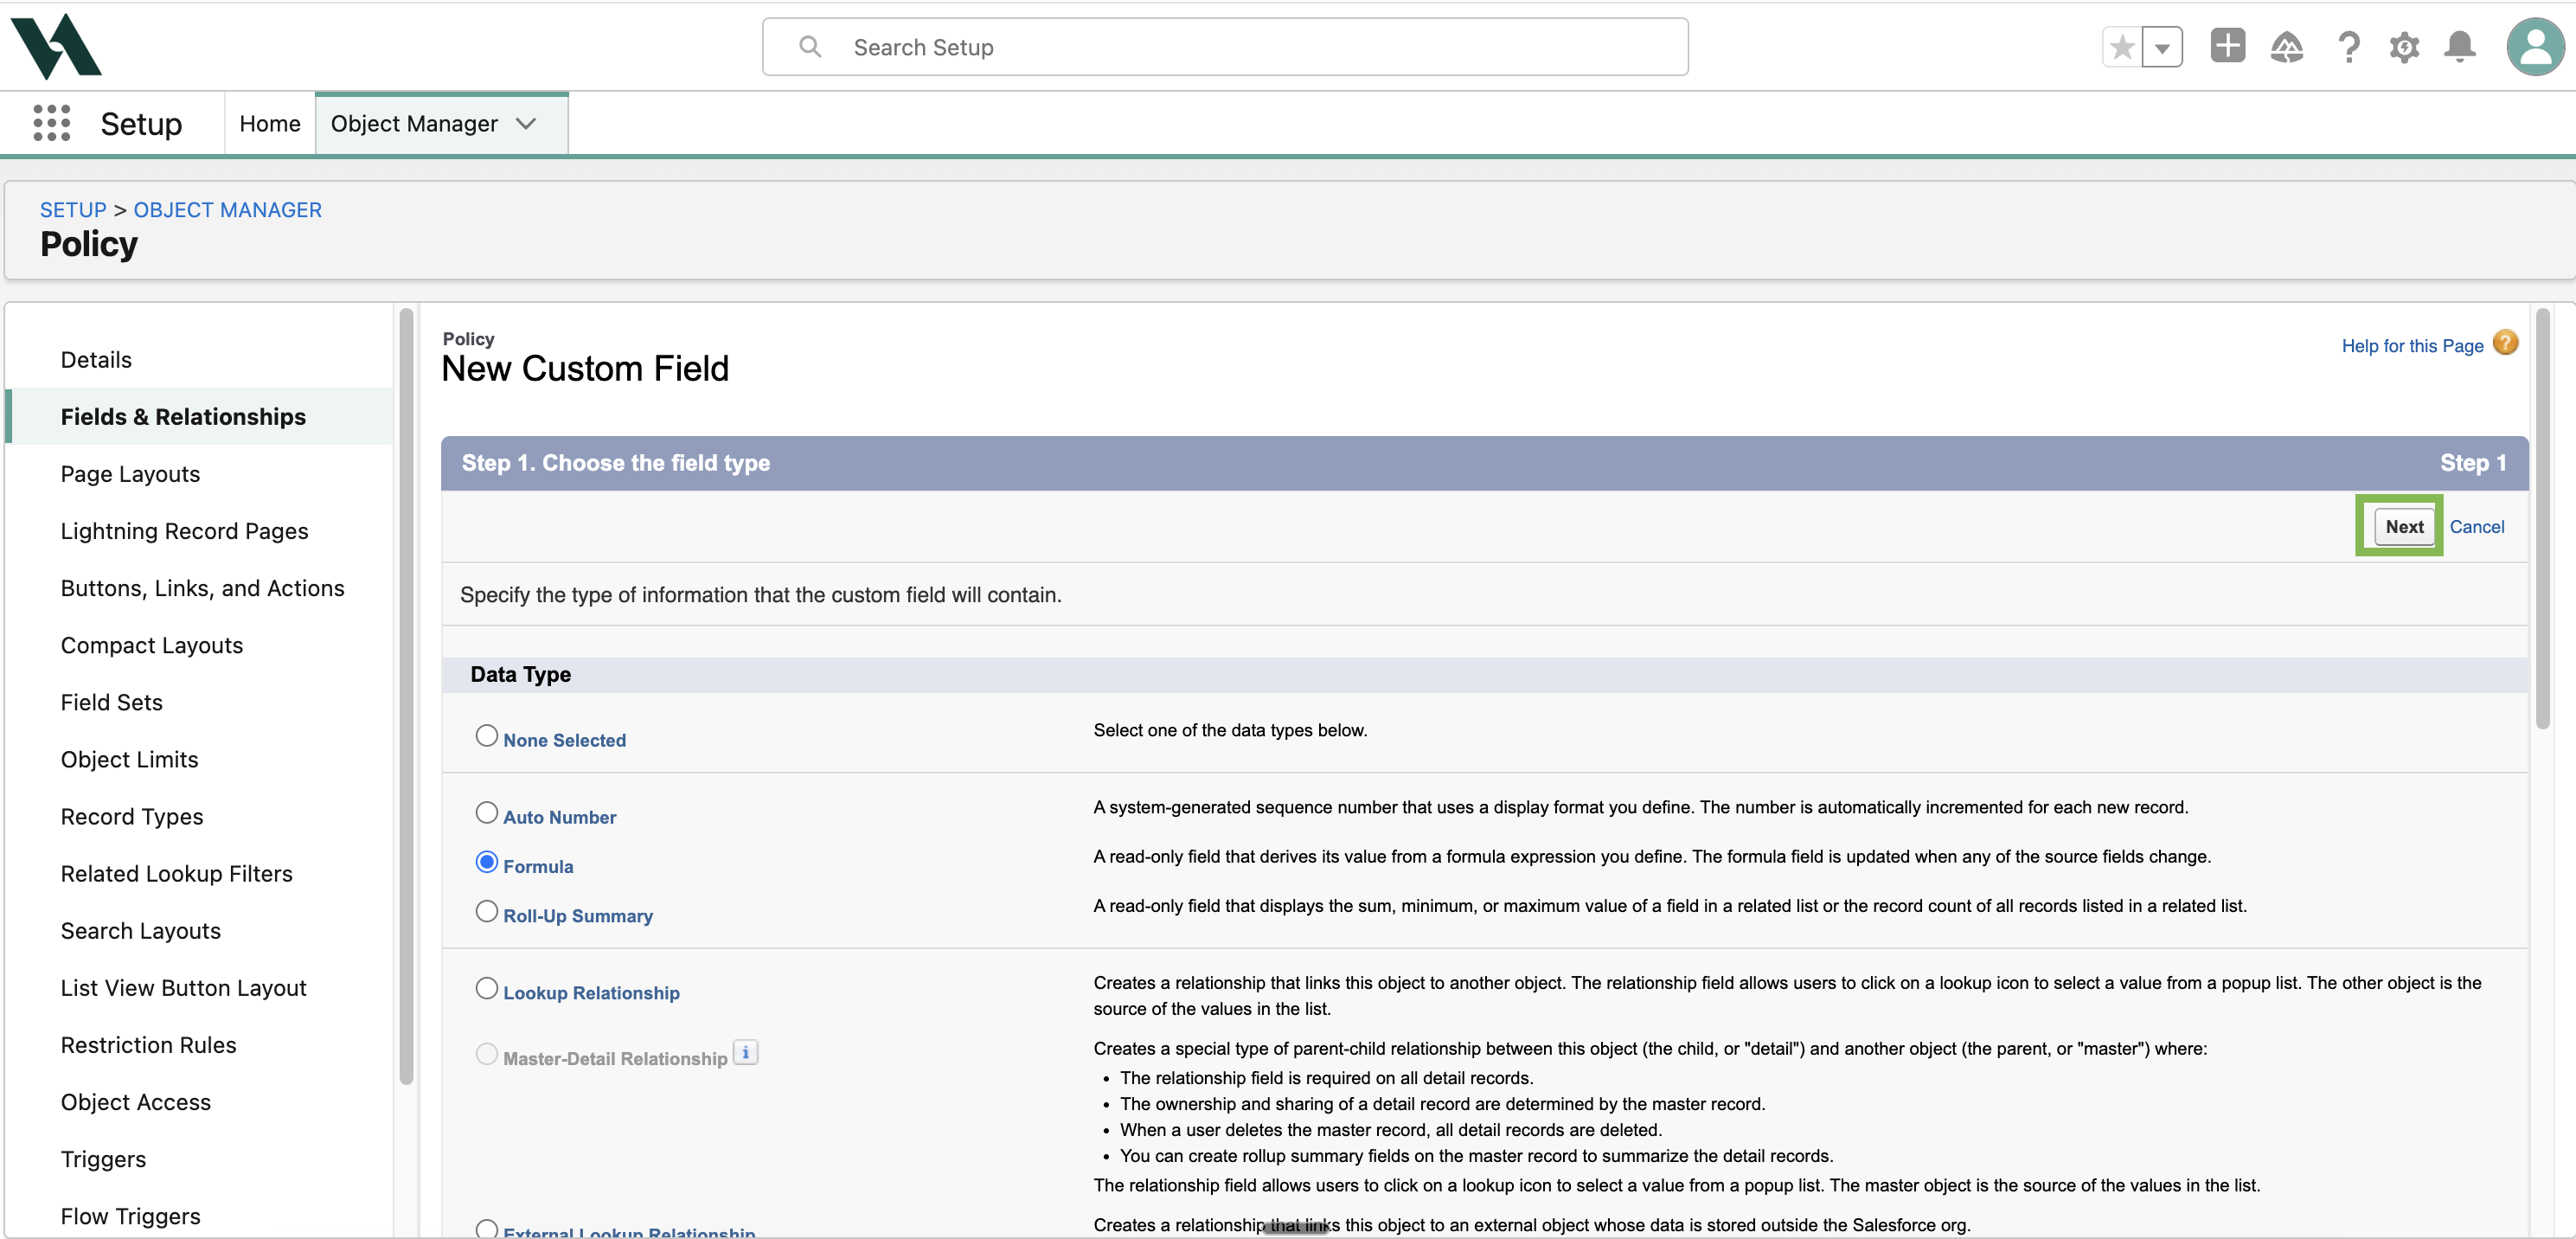The height and width of the screenshot is (1239, 2576).
Task: Open the Help question mark icon
Action: coord(2348,47)
